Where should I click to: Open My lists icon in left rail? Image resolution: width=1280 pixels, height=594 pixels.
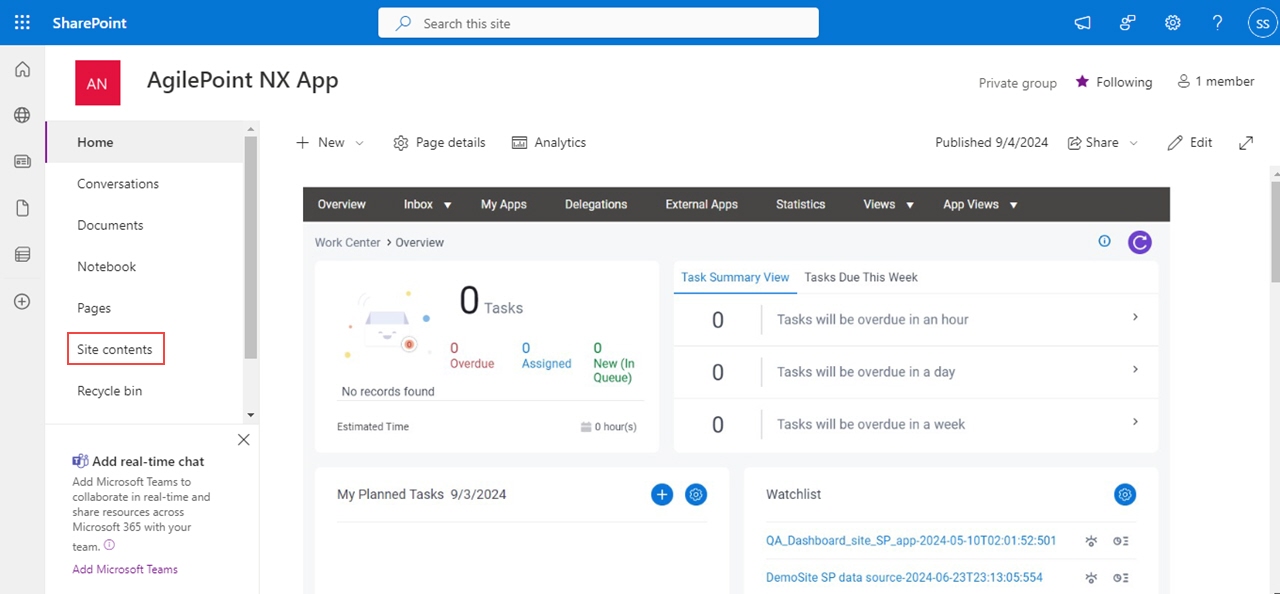tap(22, 255)
